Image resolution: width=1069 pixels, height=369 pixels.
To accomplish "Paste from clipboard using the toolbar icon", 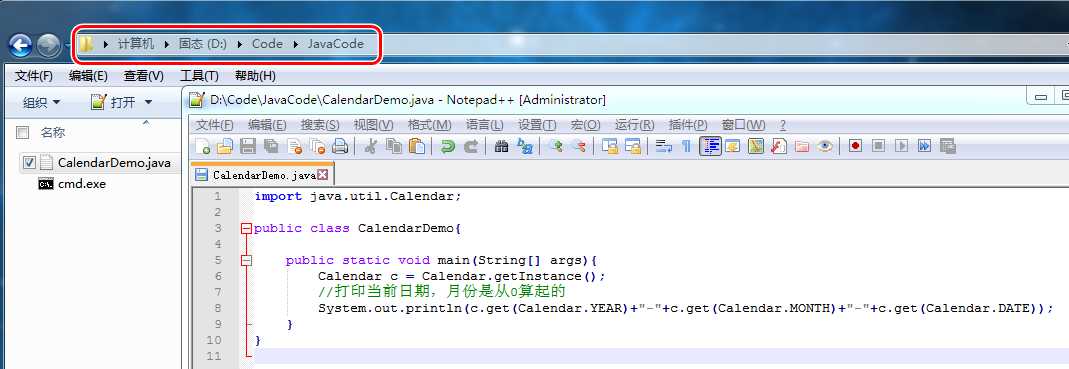I will tap(417, 146).
